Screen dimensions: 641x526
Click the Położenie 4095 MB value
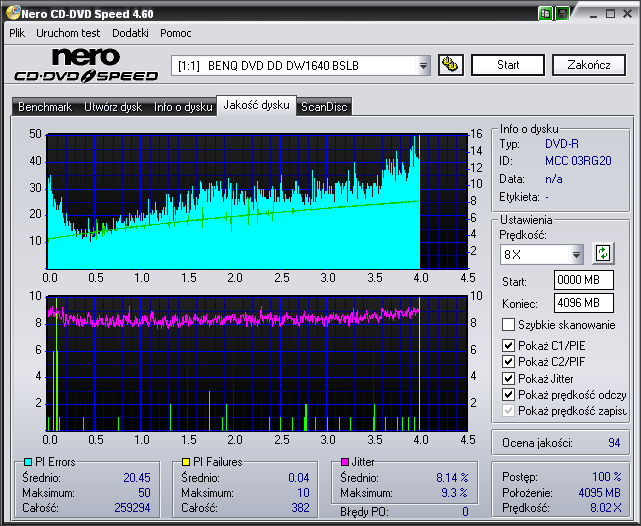[599, 492]
